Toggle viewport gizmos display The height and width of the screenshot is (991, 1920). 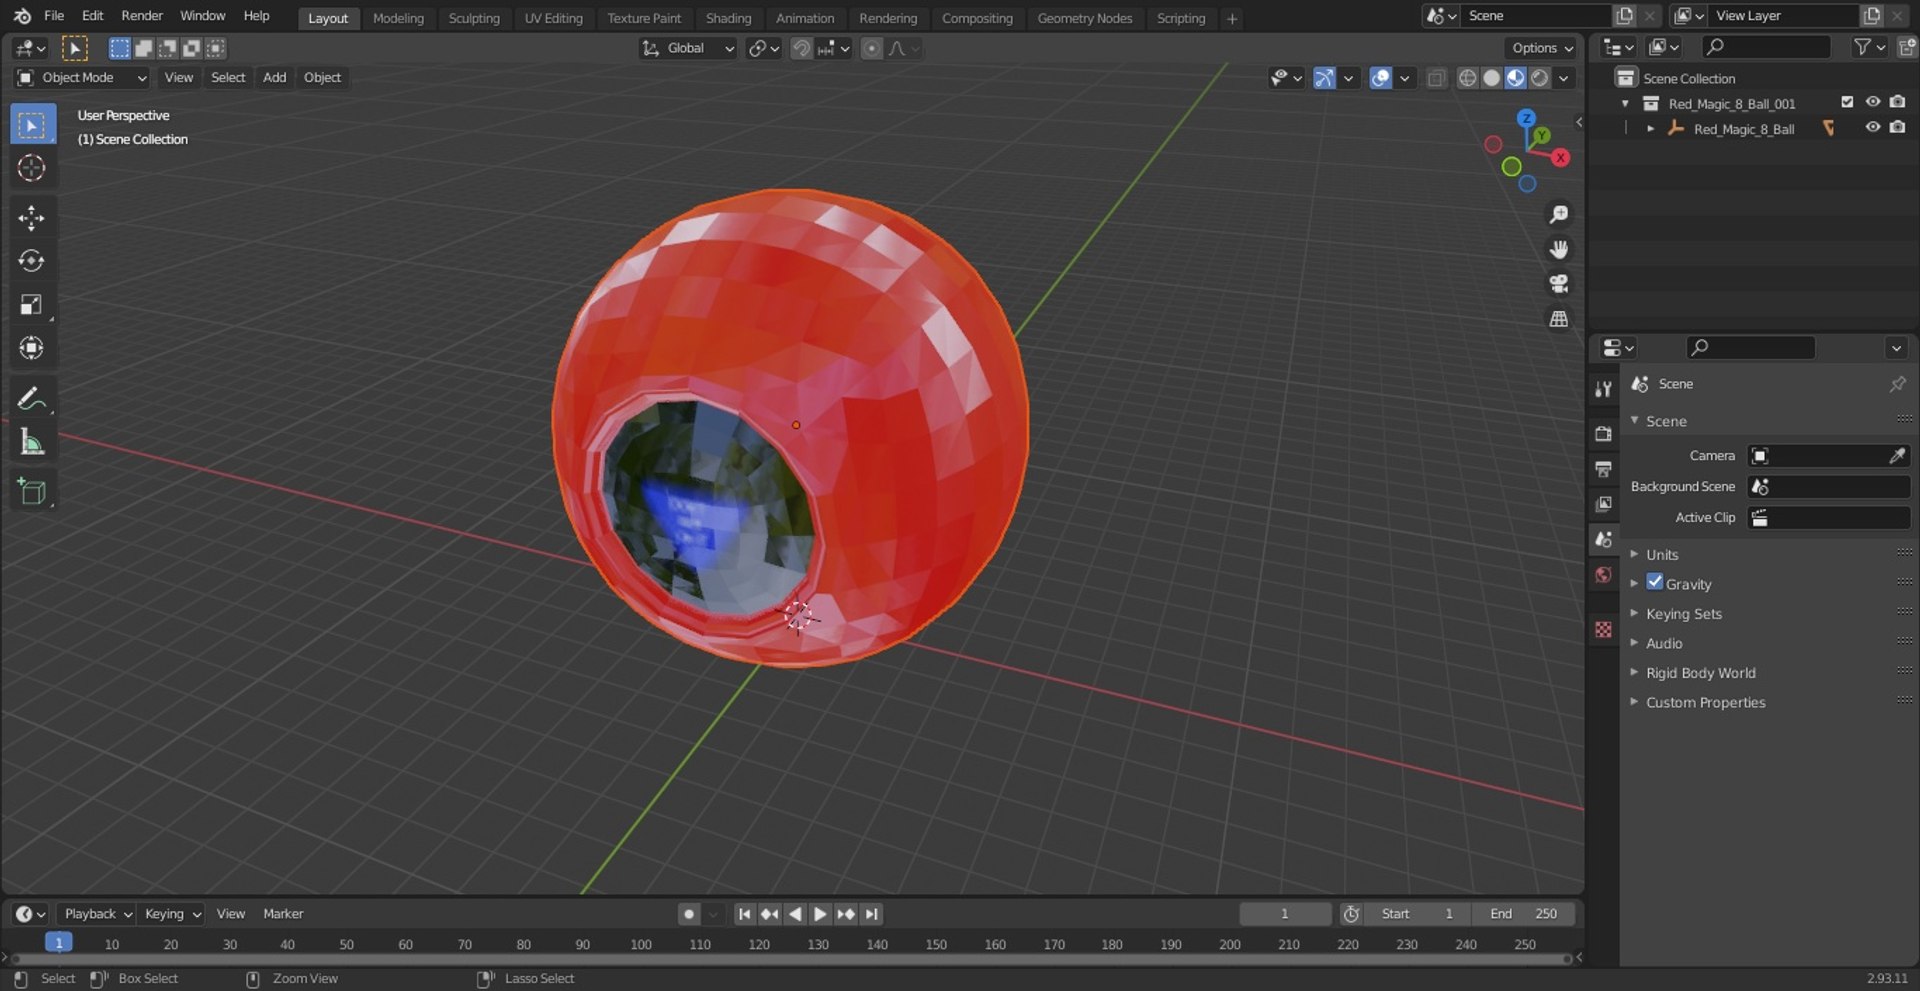[x=1324, y=78]
